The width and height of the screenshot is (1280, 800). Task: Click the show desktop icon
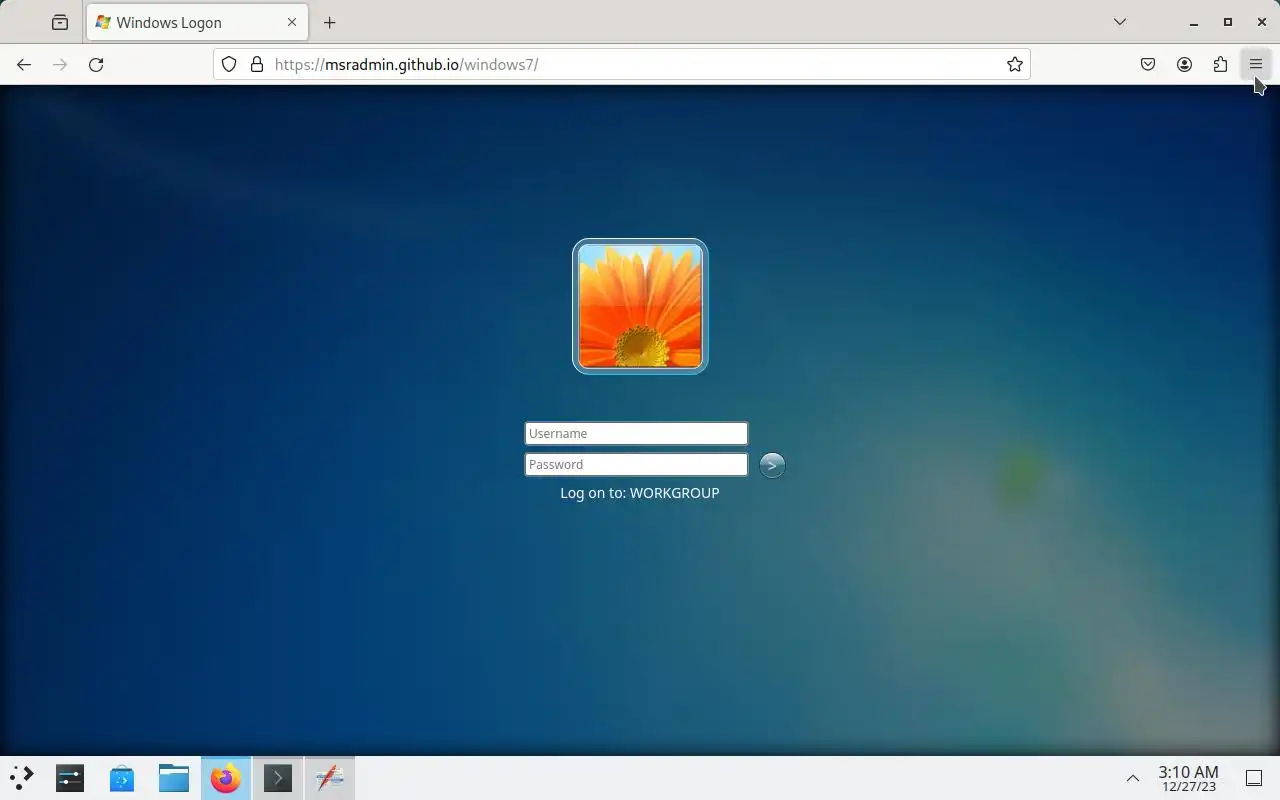[x=1254, y=778]
